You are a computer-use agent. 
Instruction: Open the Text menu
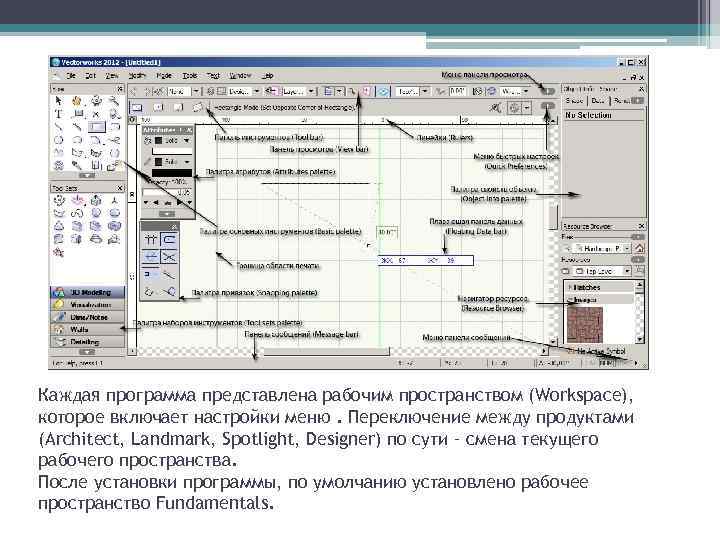click(x=213, y=76)
